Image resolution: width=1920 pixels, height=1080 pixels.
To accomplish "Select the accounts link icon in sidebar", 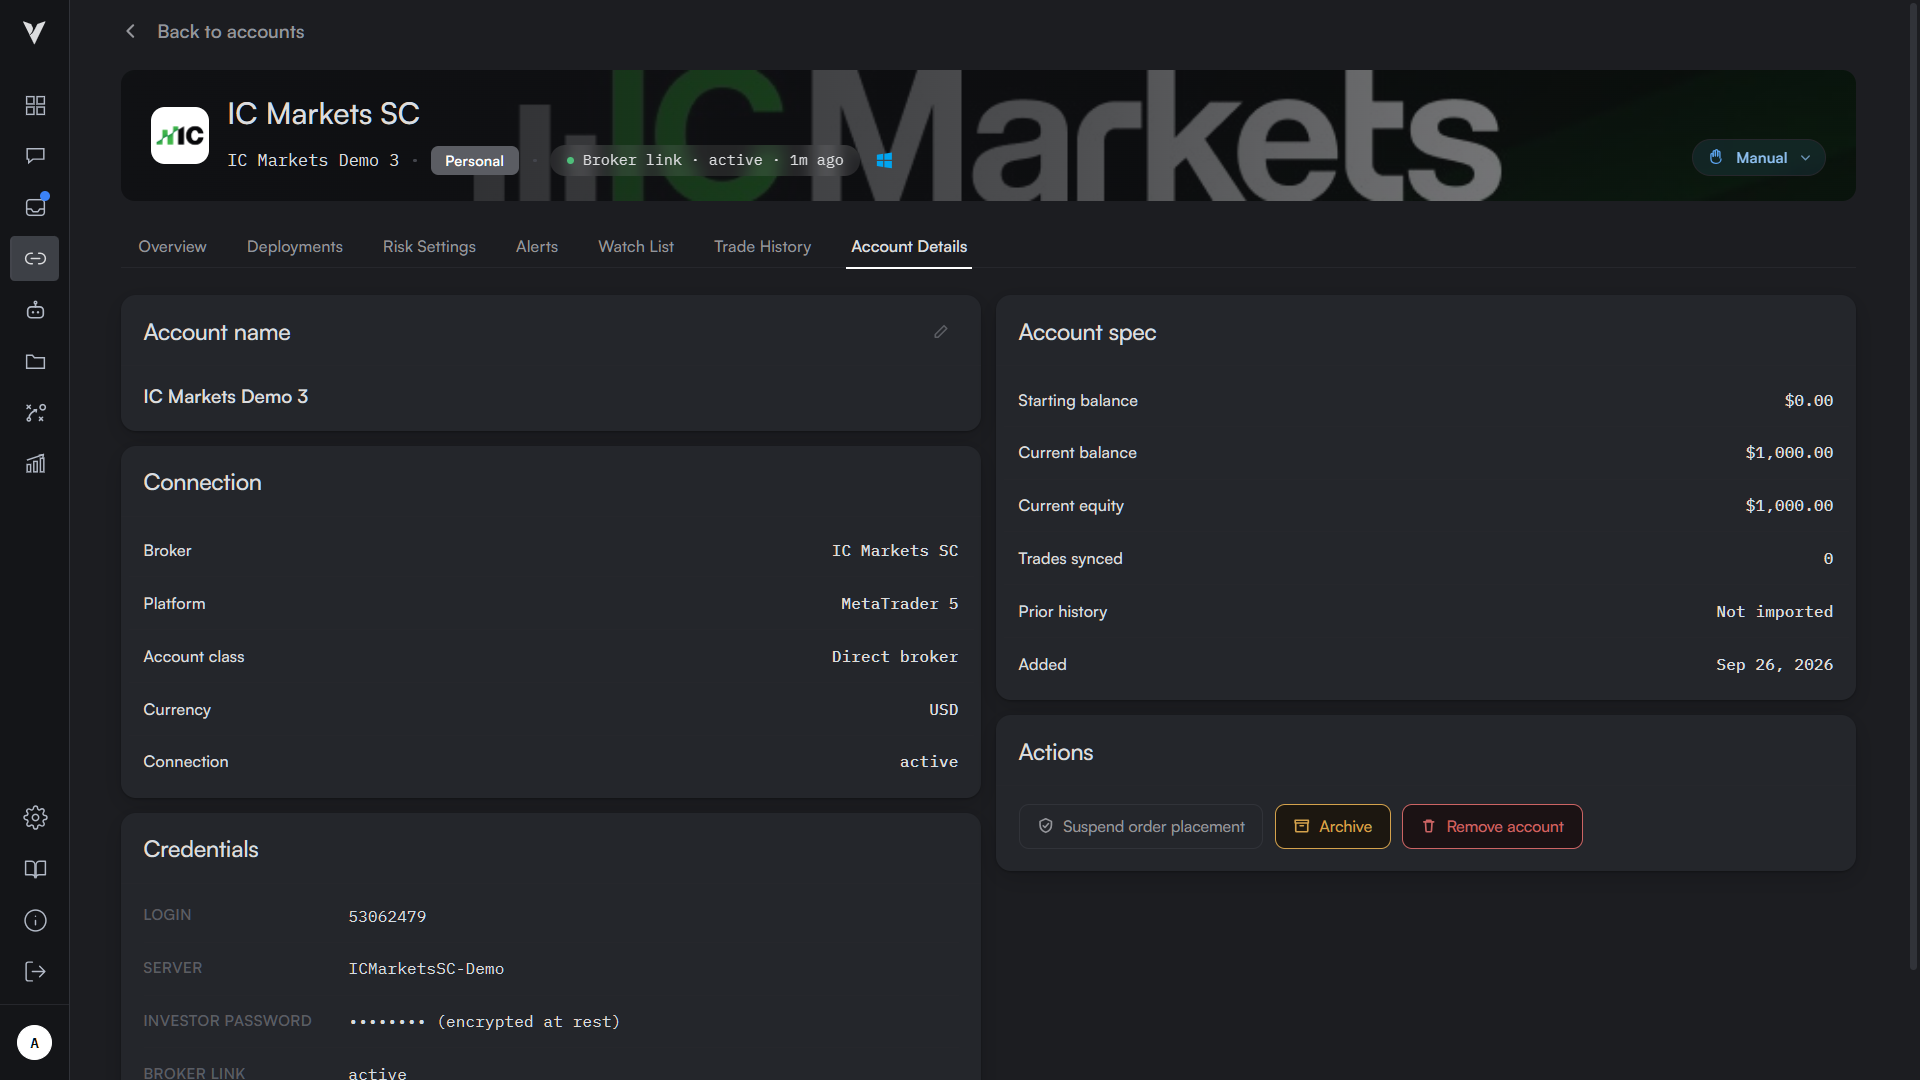I will (x=35, y=259).
